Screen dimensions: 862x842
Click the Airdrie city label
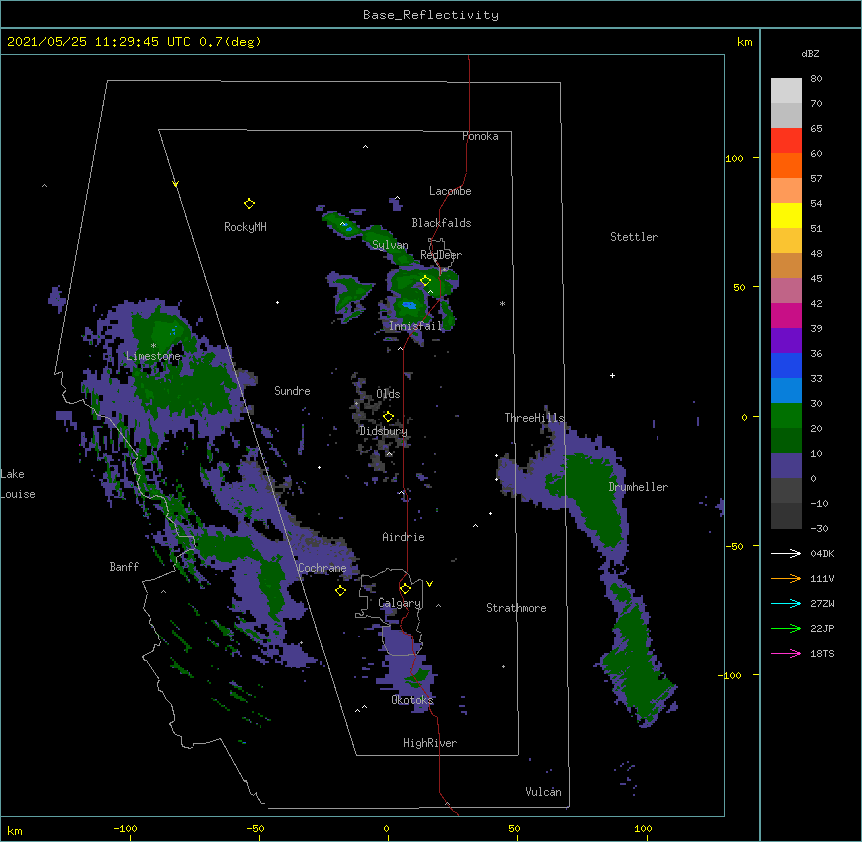click(x=404, y=537)
